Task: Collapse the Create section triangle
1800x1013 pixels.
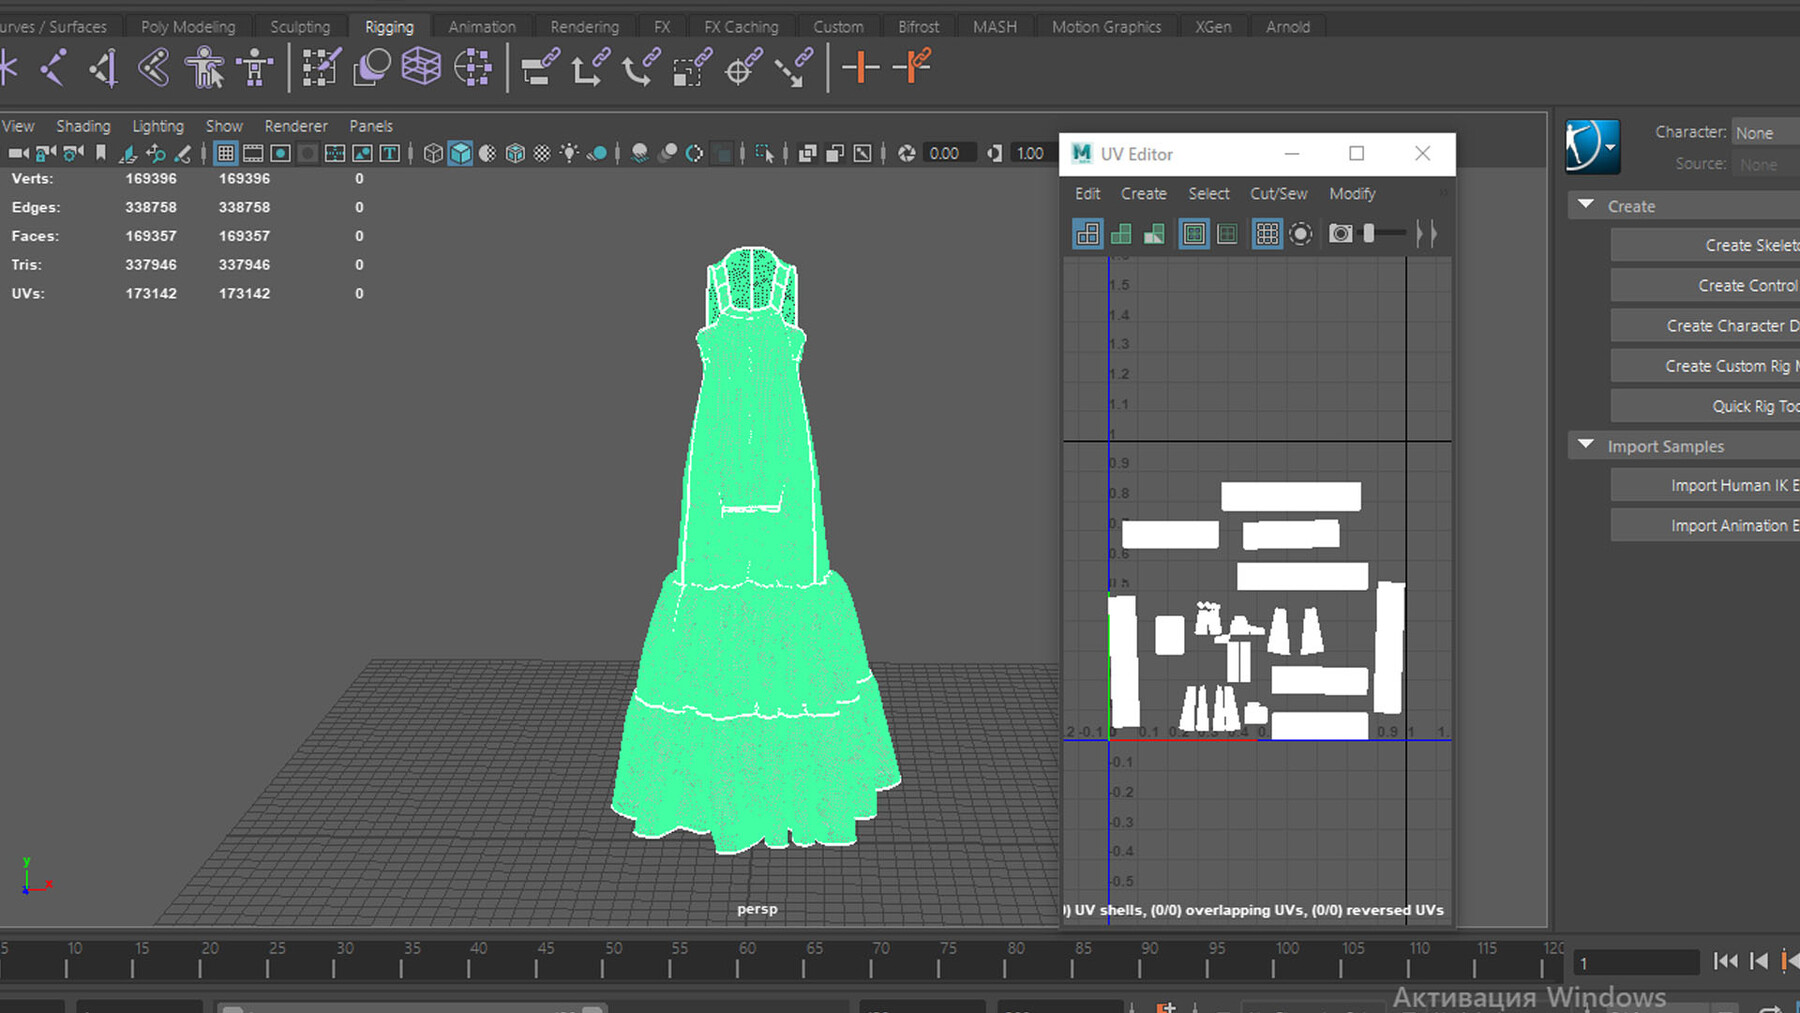Action: click(x=1586, y=204)
